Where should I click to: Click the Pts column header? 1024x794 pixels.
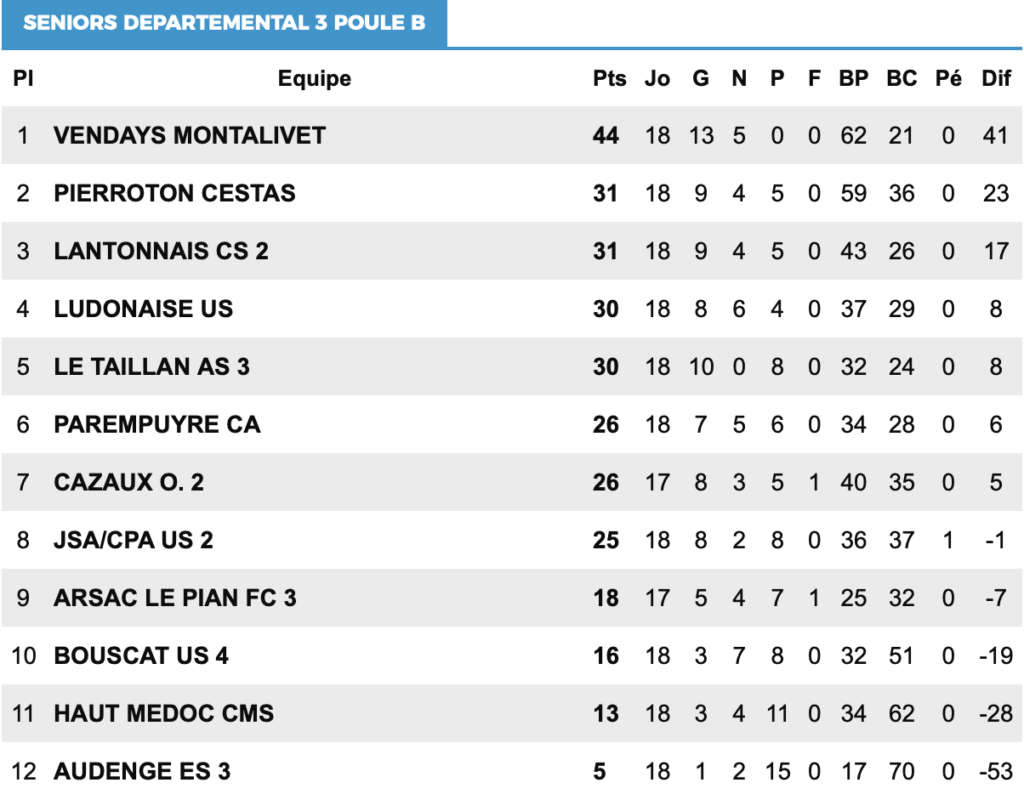click(x=609, y=78)
